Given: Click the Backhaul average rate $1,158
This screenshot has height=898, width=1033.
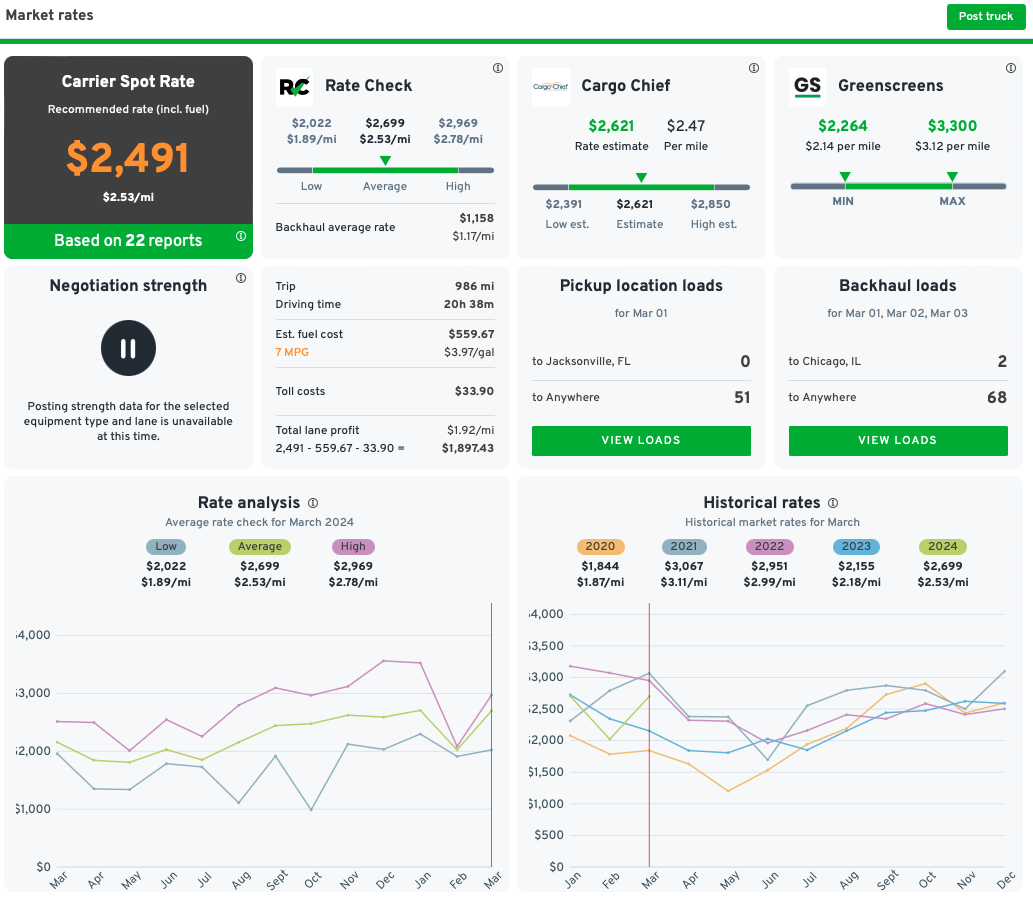Looking at the screenshot, I should pos(476,218).
